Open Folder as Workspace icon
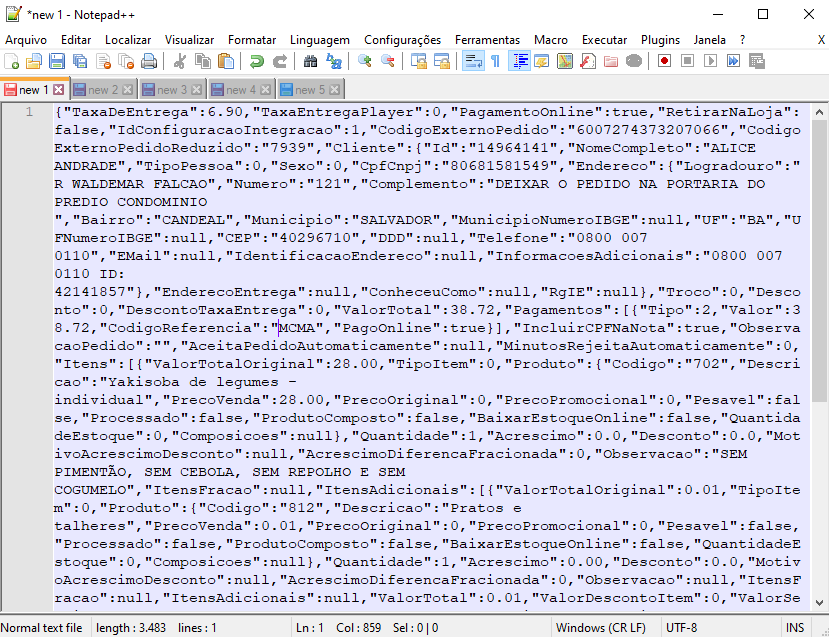Viewport: 829px width, 637px height. [611, 61]
